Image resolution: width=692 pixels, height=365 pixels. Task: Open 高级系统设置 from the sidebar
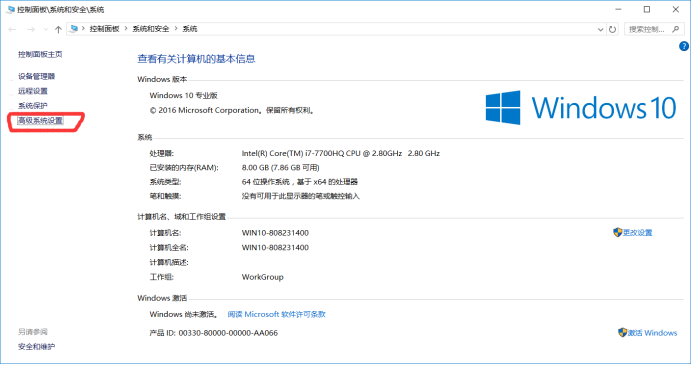40,120
